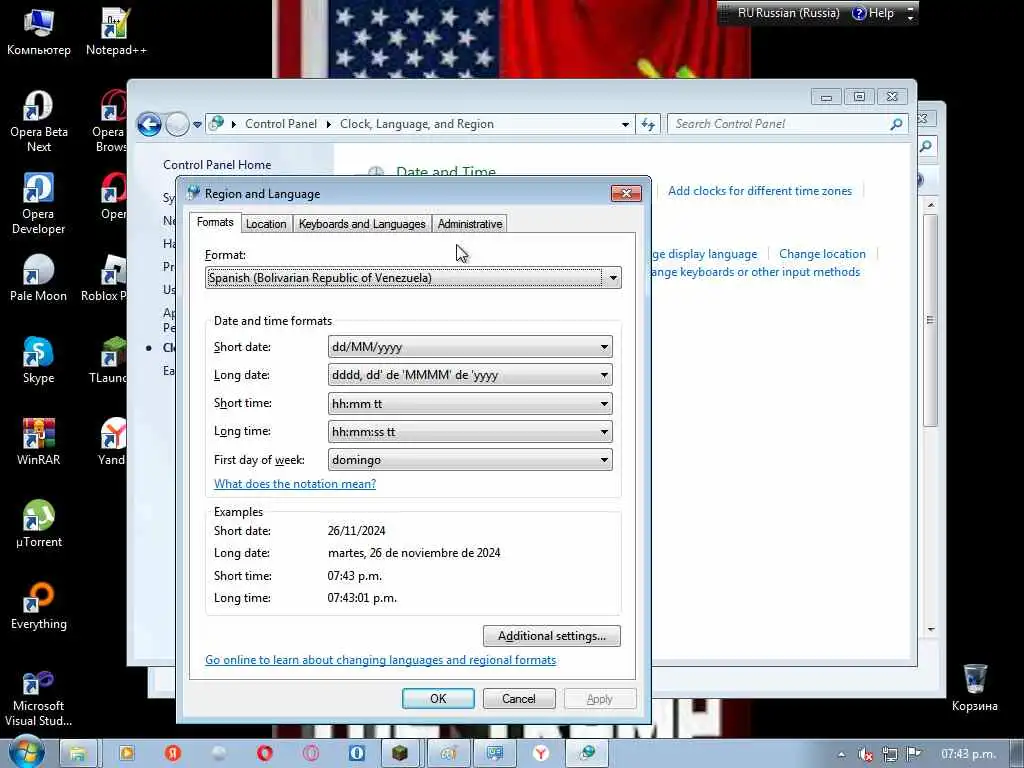Open the TLauncher Minecraft desktop icon
The image size is (1024, 768).
108,360
